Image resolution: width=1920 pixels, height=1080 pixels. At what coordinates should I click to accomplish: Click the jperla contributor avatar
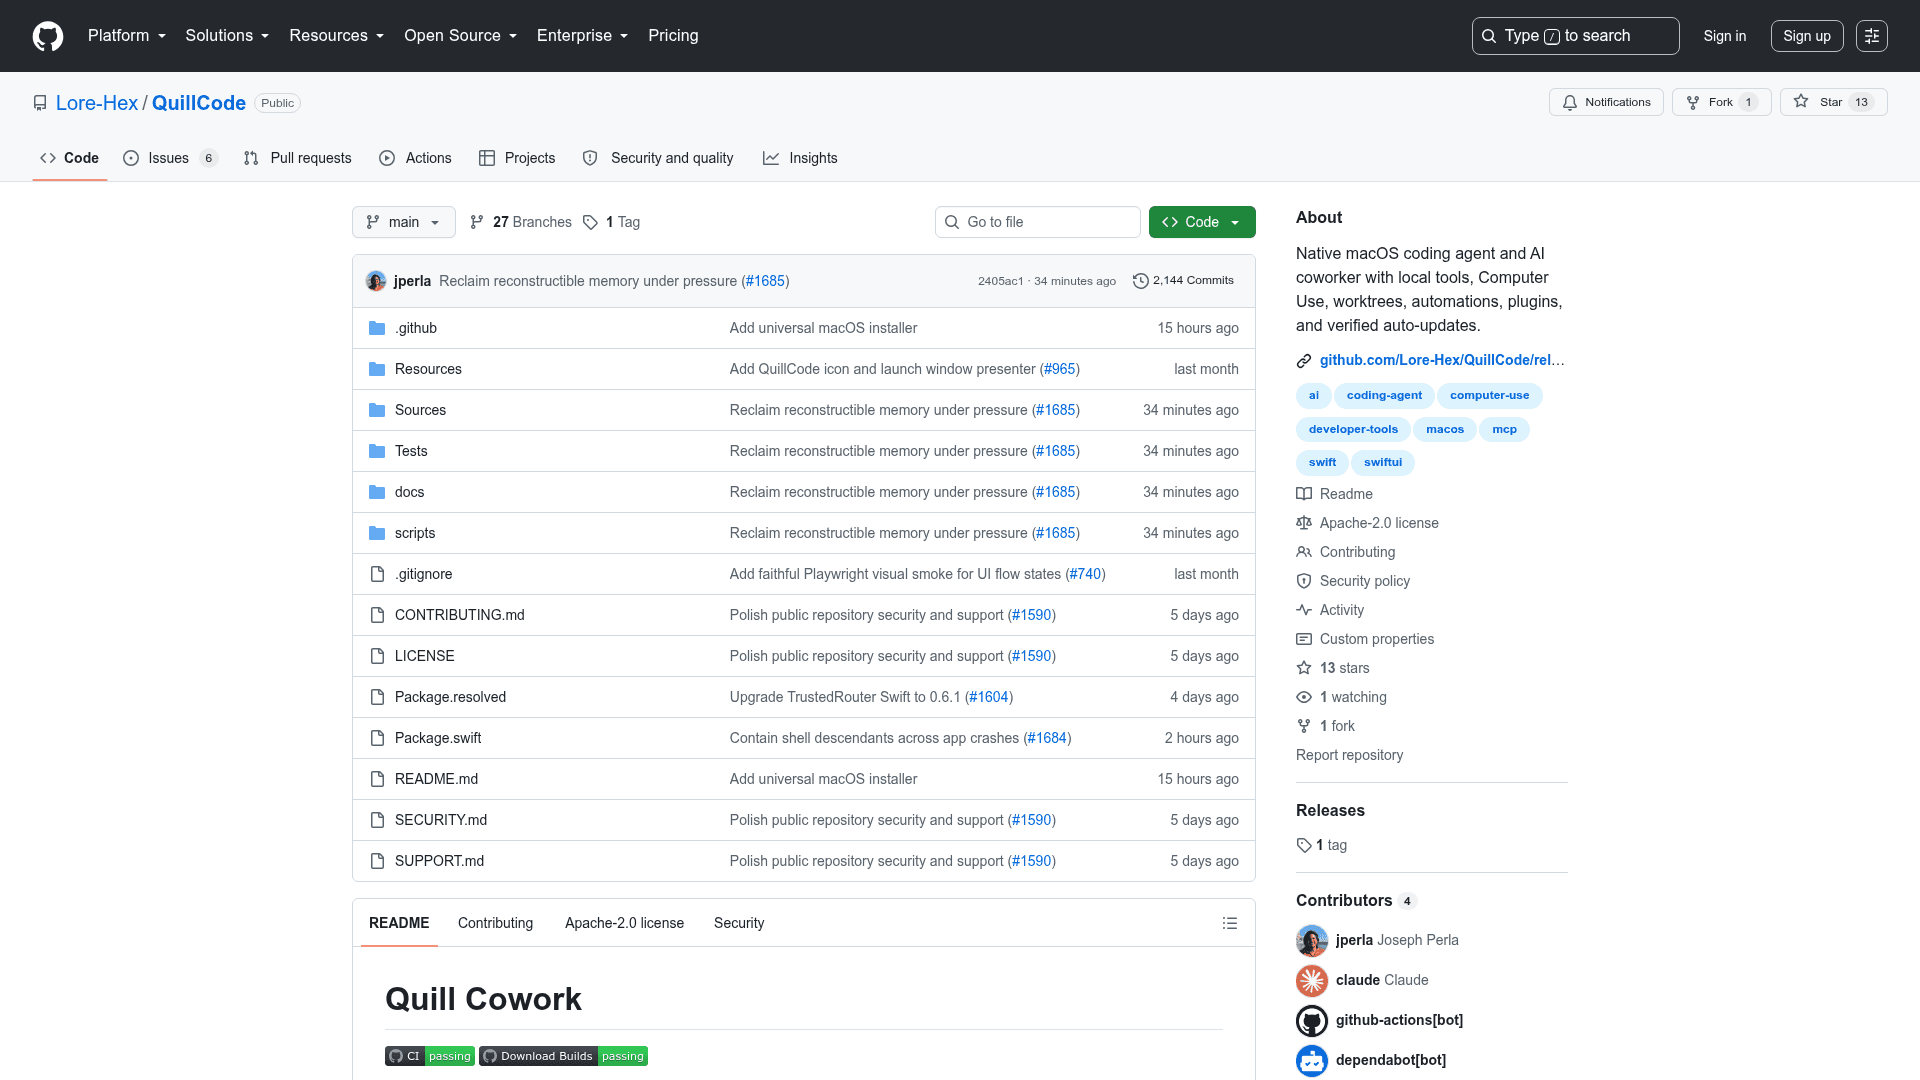point(1312,940)
